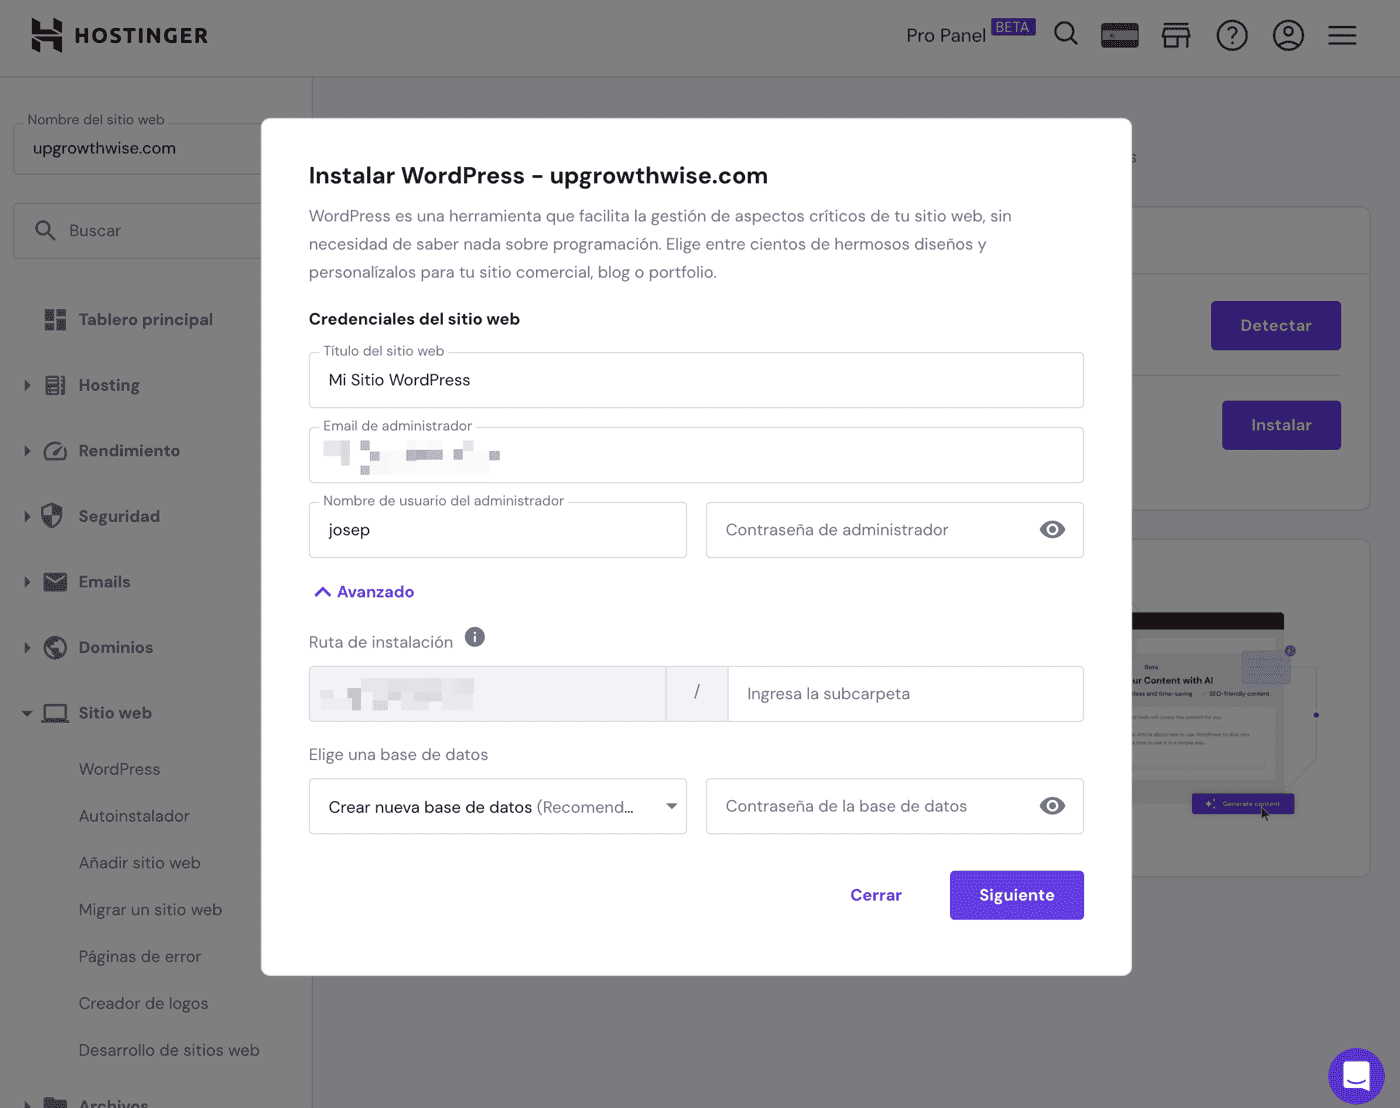Expand the Emails menu arrow

[27, 582]
